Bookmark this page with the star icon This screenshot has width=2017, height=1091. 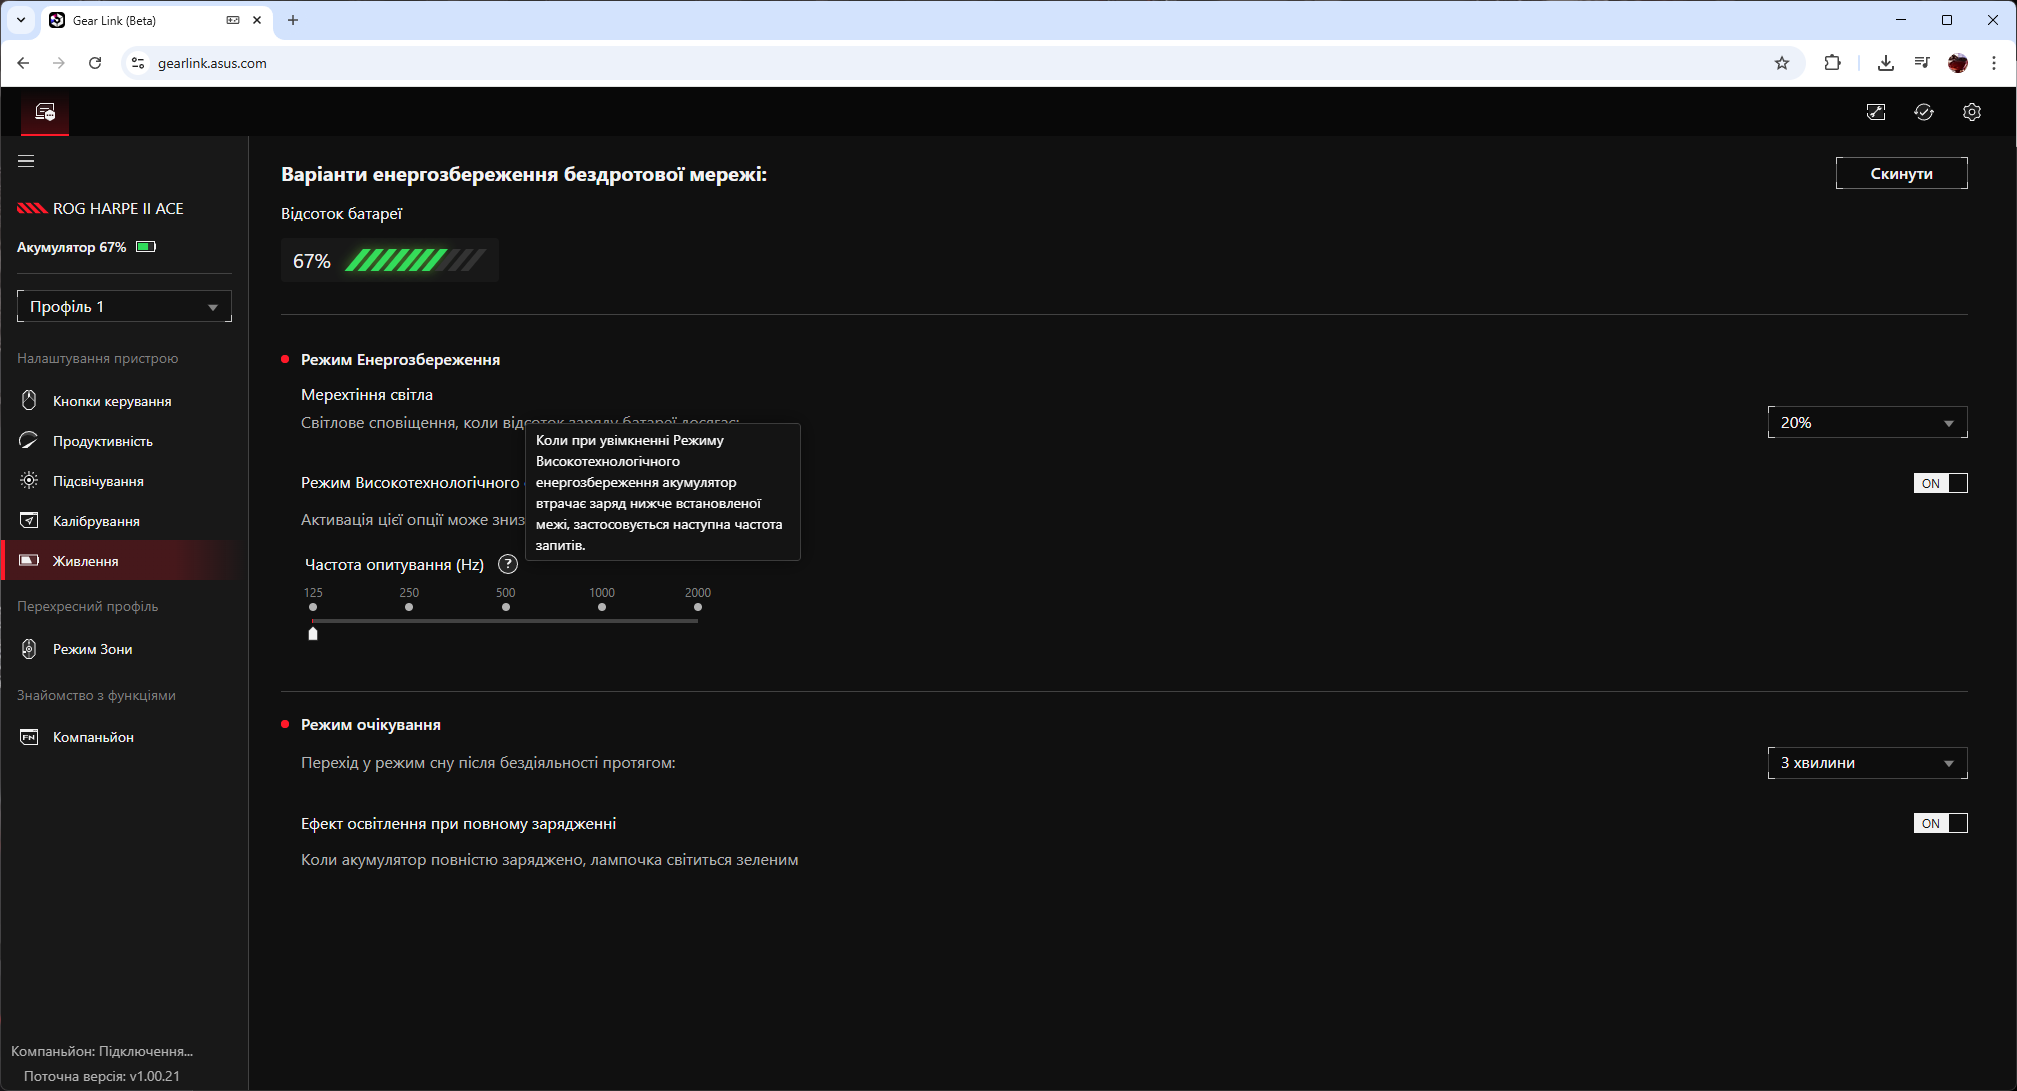coord(1781,63)
